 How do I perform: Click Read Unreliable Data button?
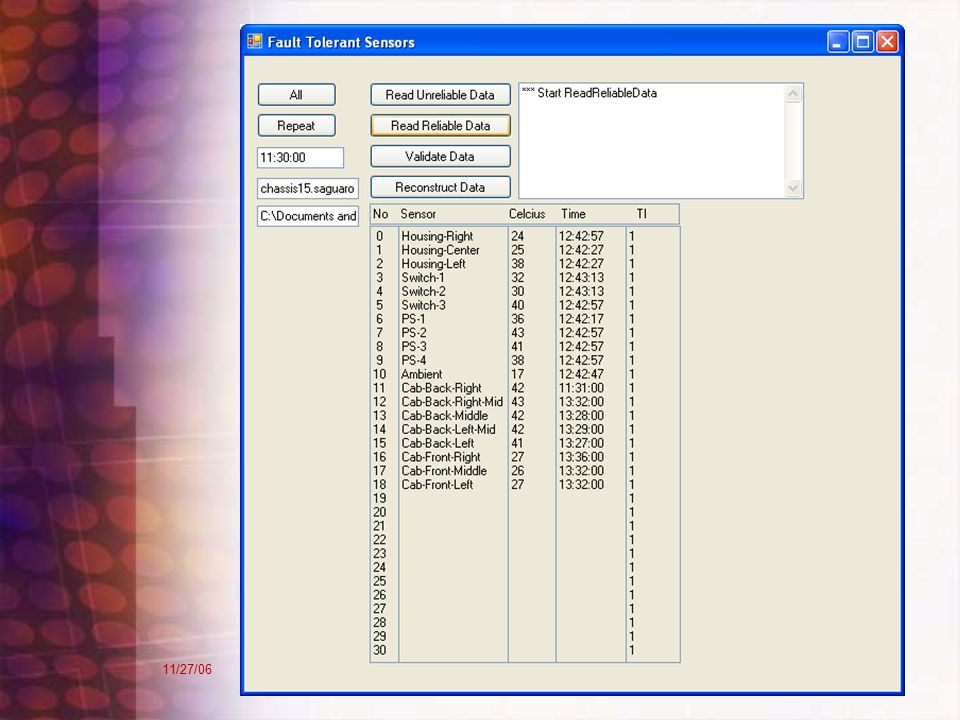(x=440, y=95)
